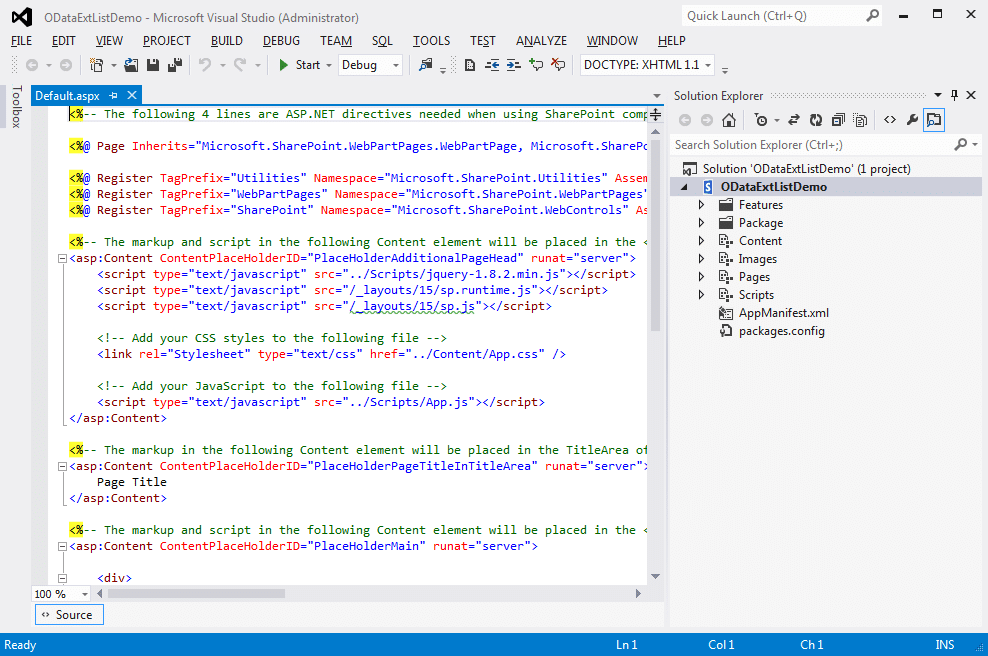This screenshot has height=656, width=988.
Task: Open the ANALYZE menu
Action: pos(541,41)
